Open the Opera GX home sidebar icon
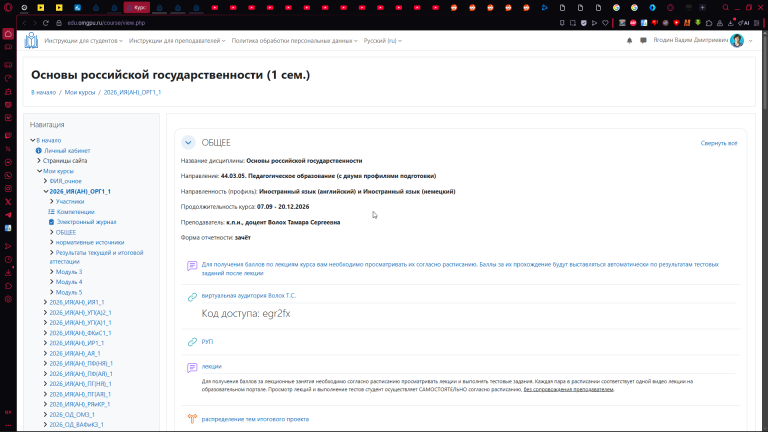 [8, 34]
